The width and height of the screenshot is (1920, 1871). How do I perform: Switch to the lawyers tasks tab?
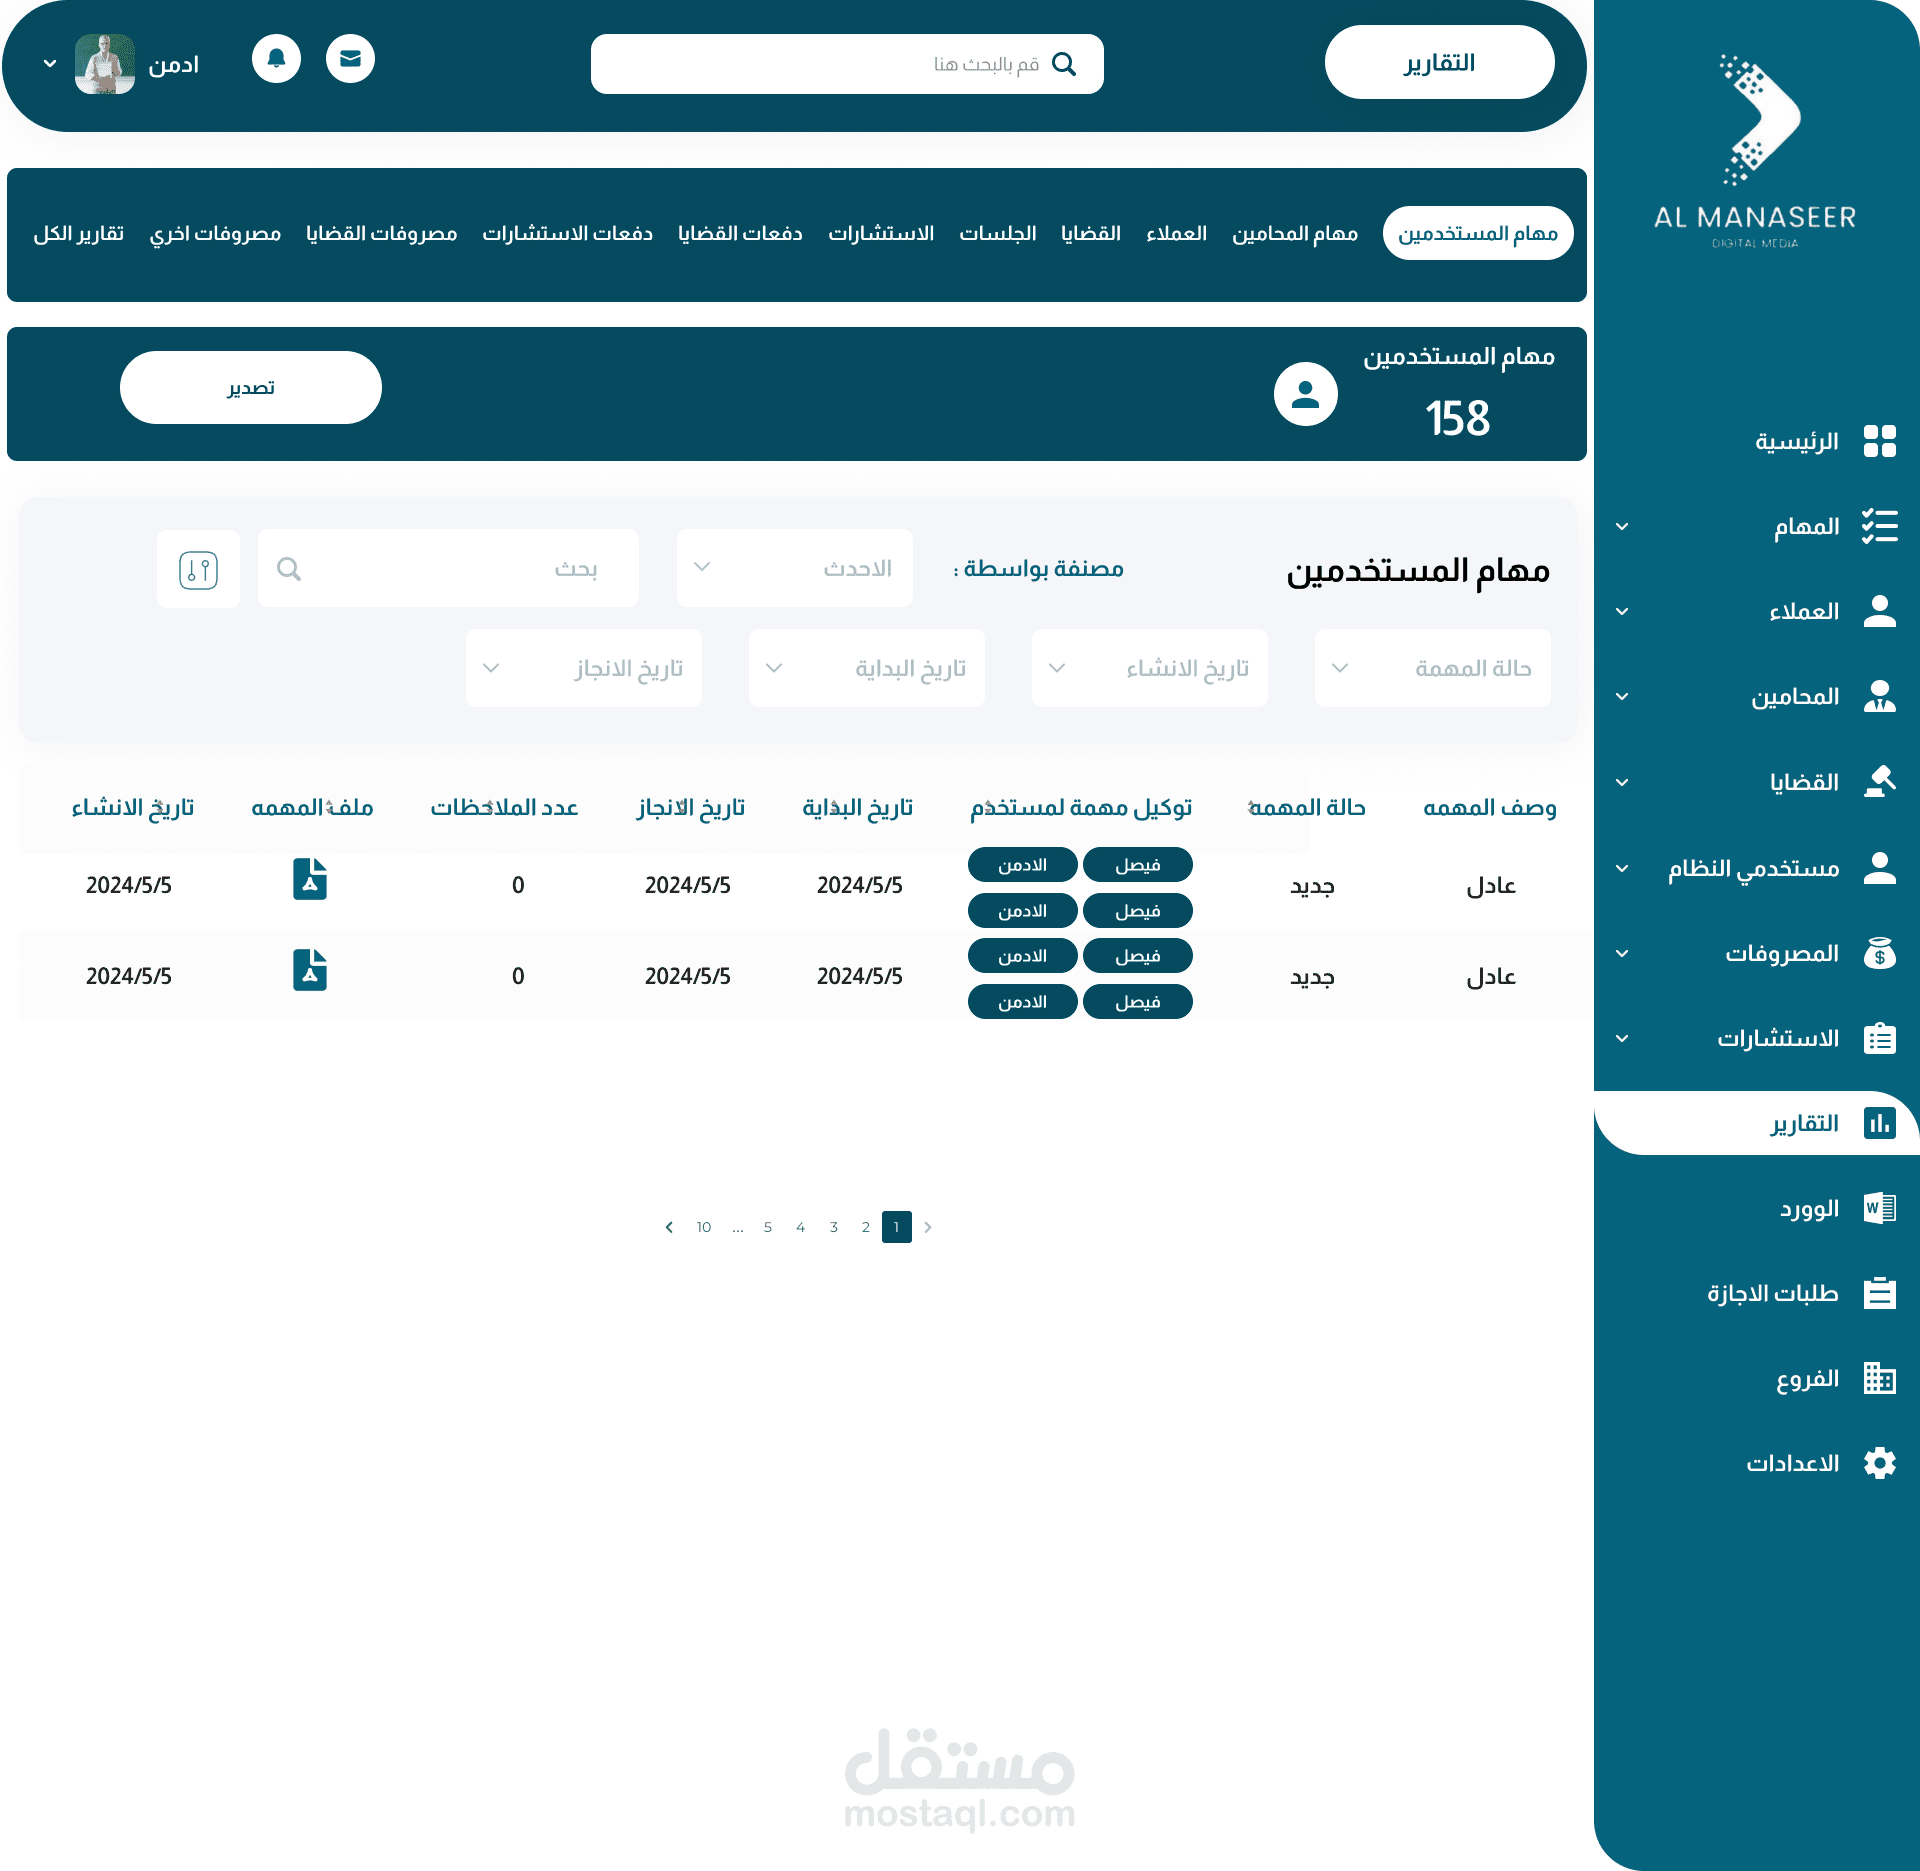coord(1294,233)
